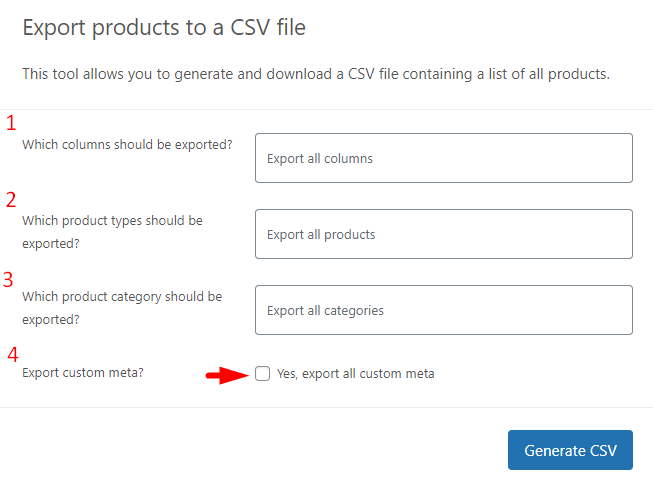Click empty footer area left of Generate CSV
The image size is (653, 487).
click(x=250, y=450)
